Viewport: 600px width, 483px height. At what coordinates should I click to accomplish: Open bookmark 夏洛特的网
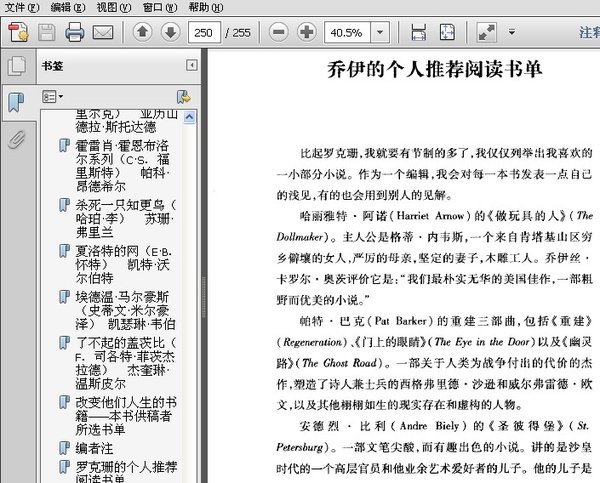pos(123,264)
